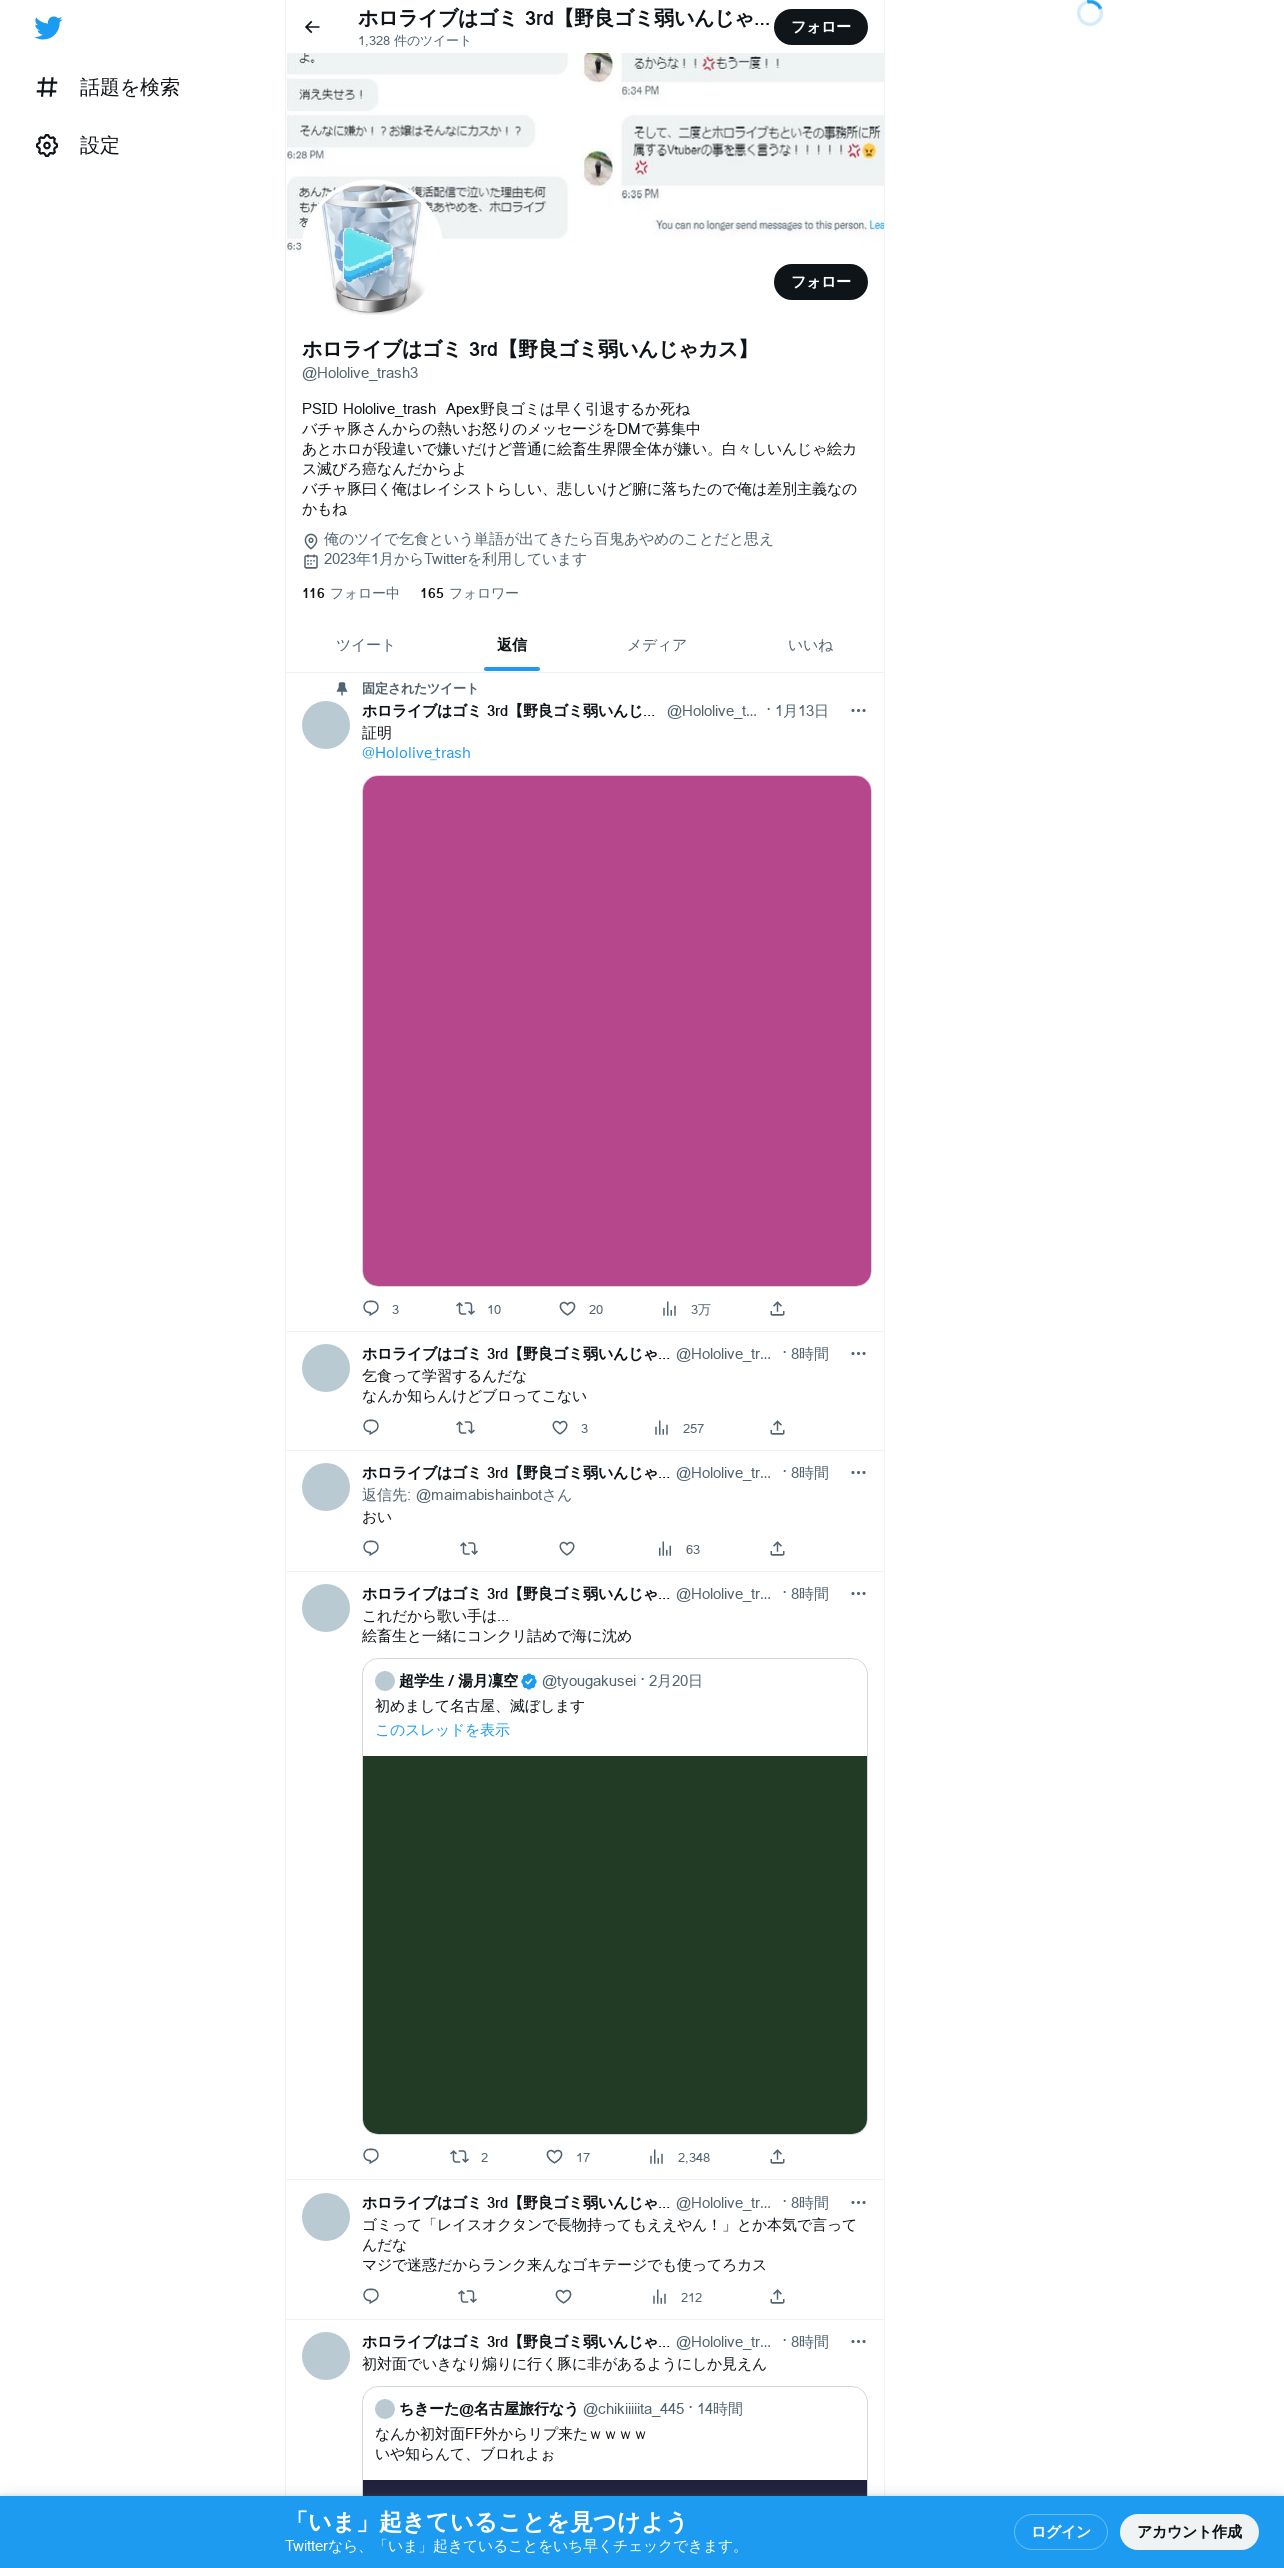Like the おい reply tweet
This screenshot has width=1284, height=2568.
pyautogui.click(x=567, y=1549)
